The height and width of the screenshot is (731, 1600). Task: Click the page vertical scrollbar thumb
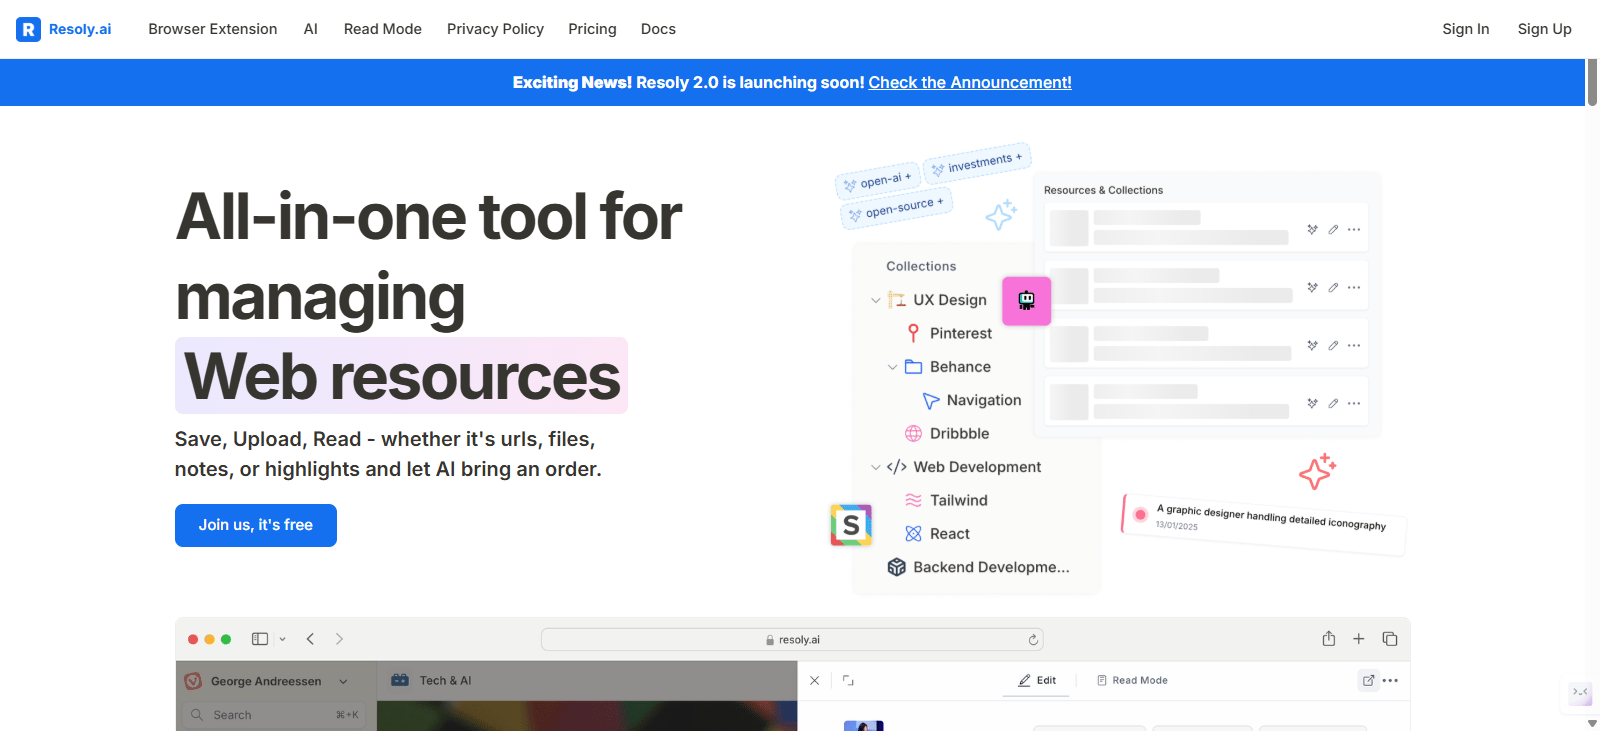pos(1592,82)
